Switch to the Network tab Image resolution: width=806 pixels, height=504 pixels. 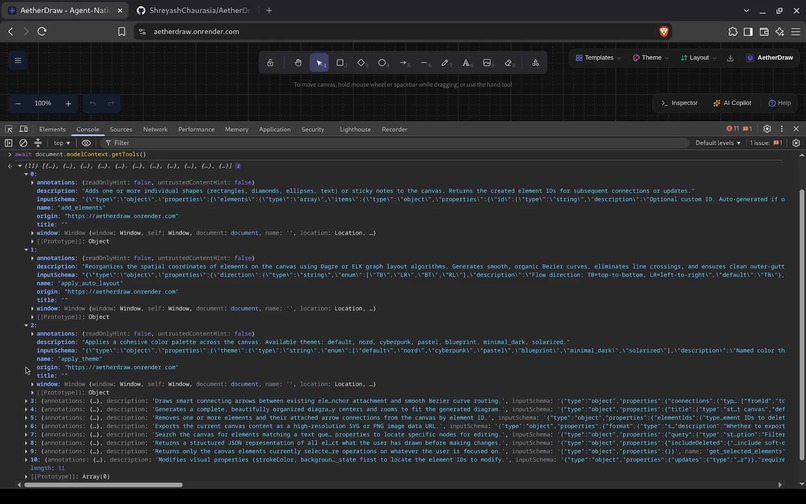coord(155,129)
